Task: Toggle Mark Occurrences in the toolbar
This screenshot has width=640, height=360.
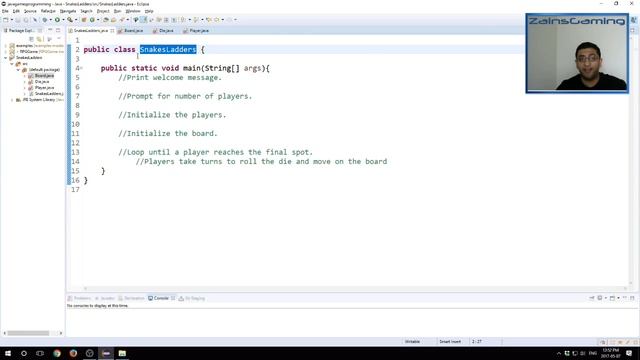Action: click(x=143, y=20)
